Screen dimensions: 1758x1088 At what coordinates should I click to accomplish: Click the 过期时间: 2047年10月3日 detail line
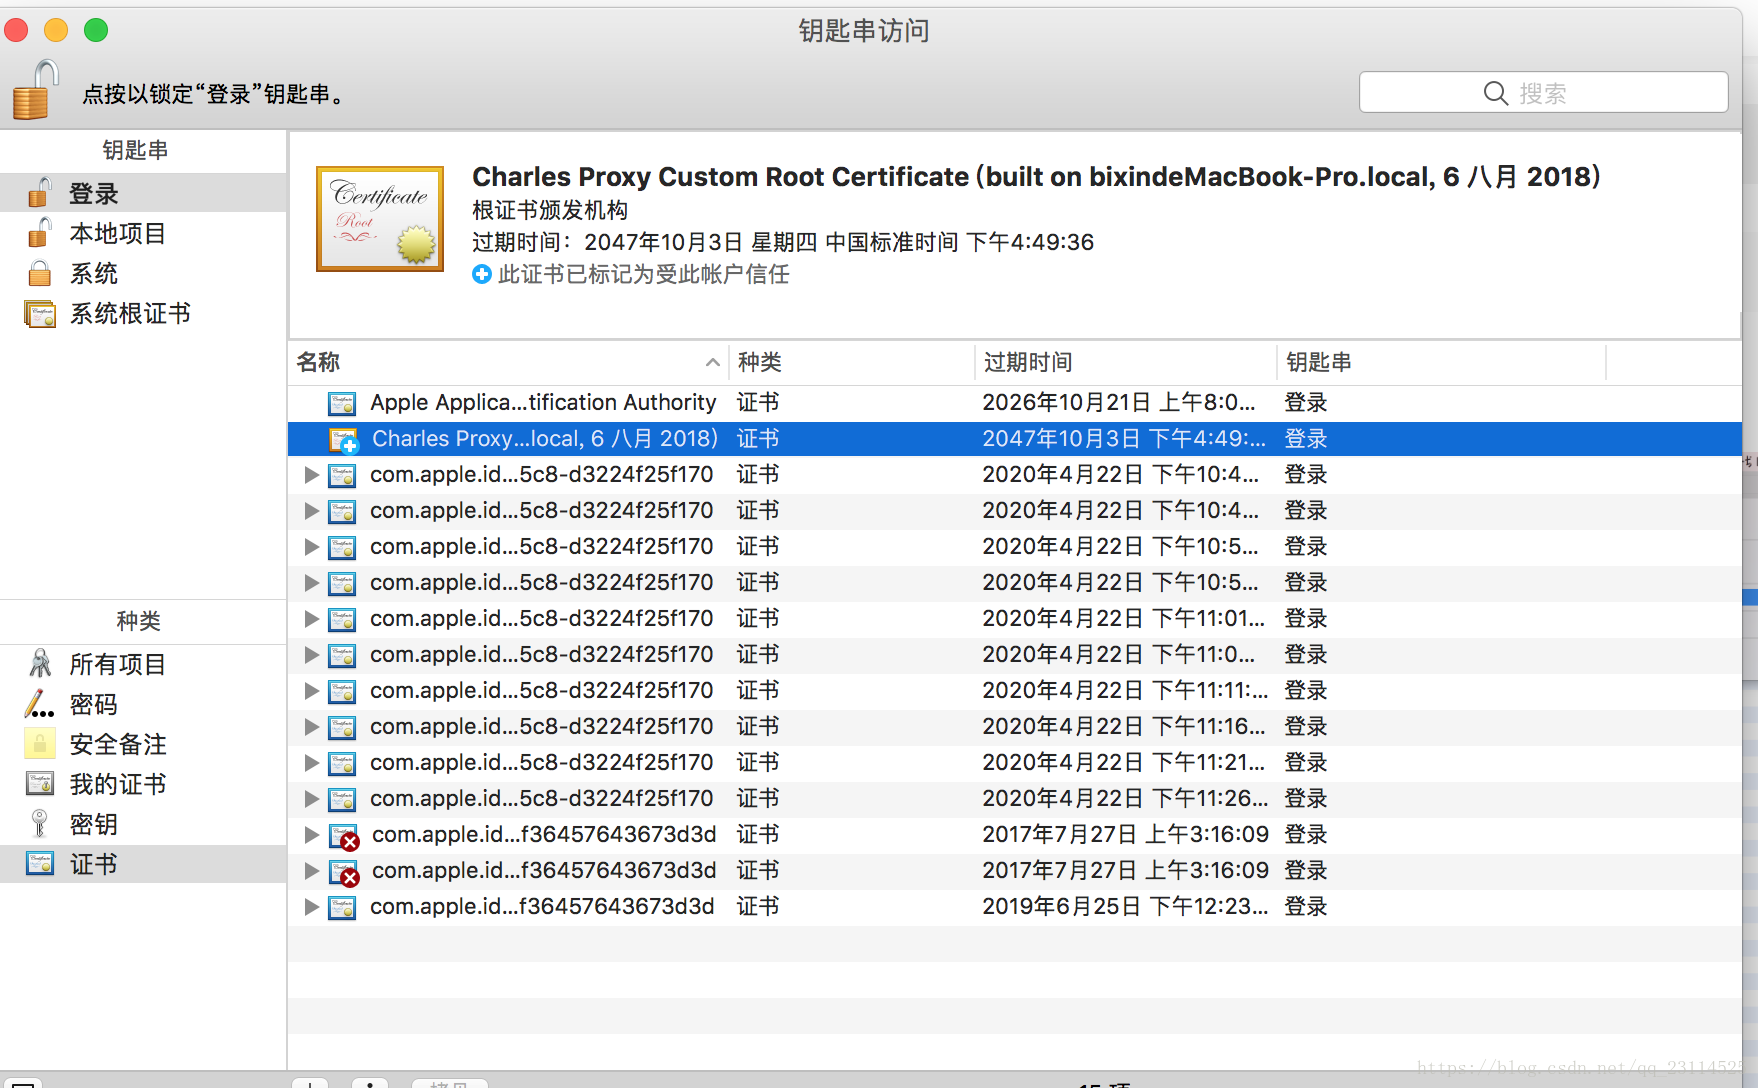point(783,242)
